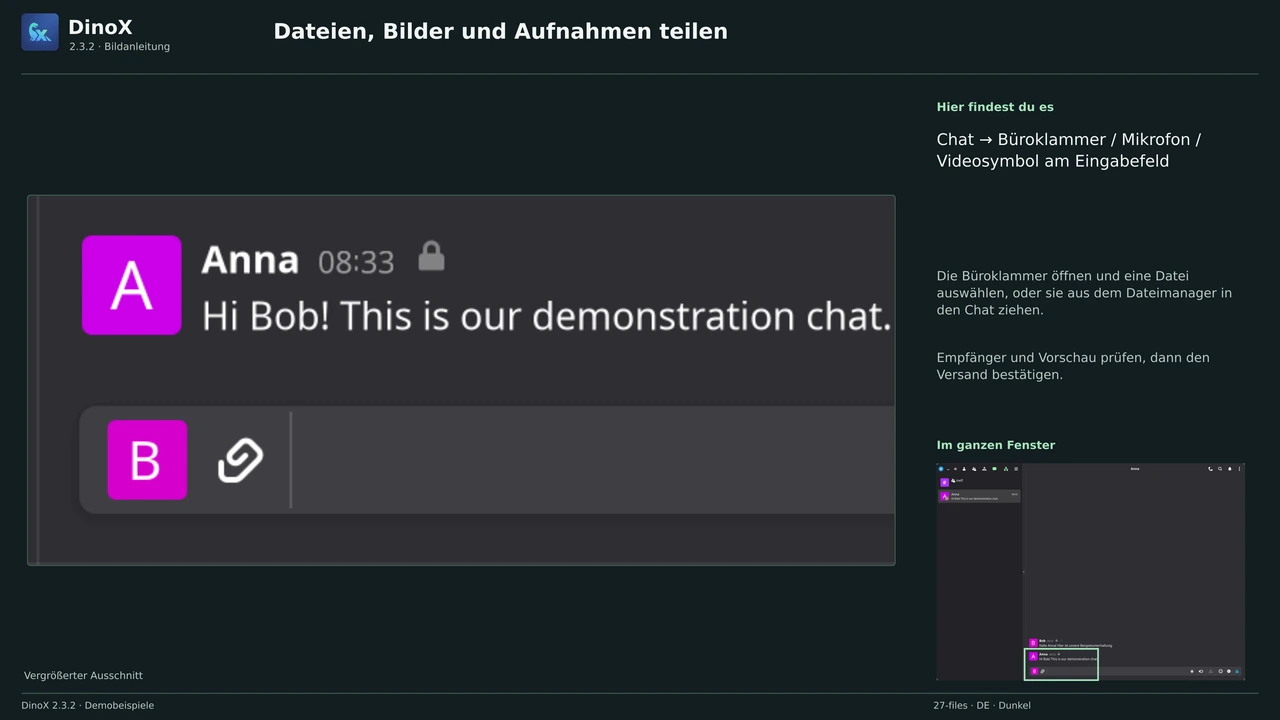Click Anna's magenta 'A' avatar in the enlarged view
The height and width of the screenshot is (720, 1280).
(131, 285)
